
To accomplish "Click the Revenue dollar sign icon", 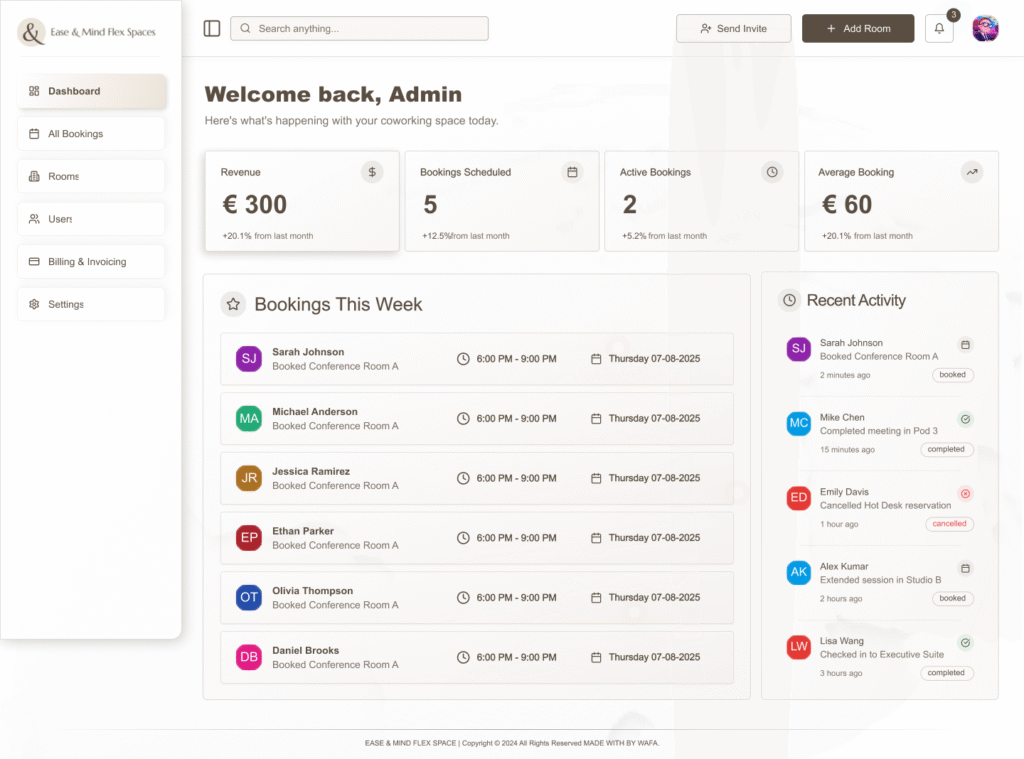I will click(372, 172).
